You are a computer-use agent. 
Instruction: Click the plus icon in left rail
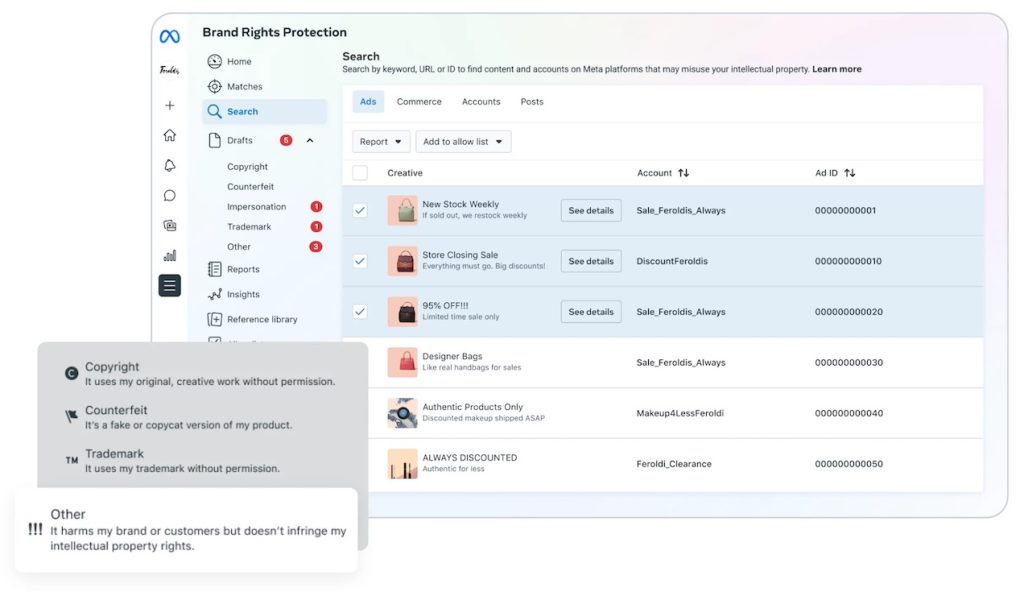click(169, 105)
